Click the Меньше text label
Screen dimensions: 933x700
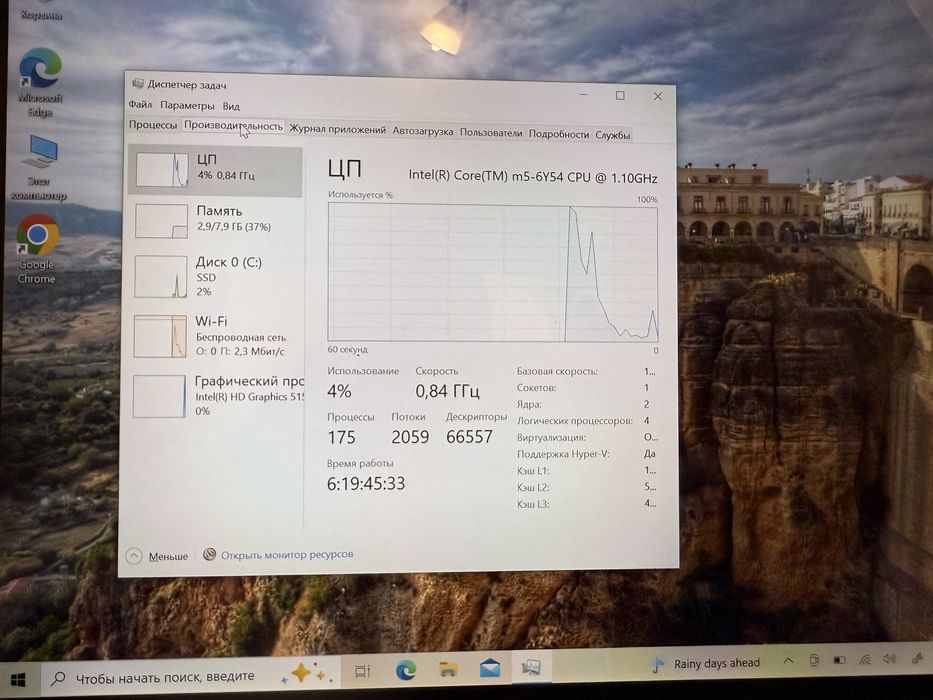168,557
